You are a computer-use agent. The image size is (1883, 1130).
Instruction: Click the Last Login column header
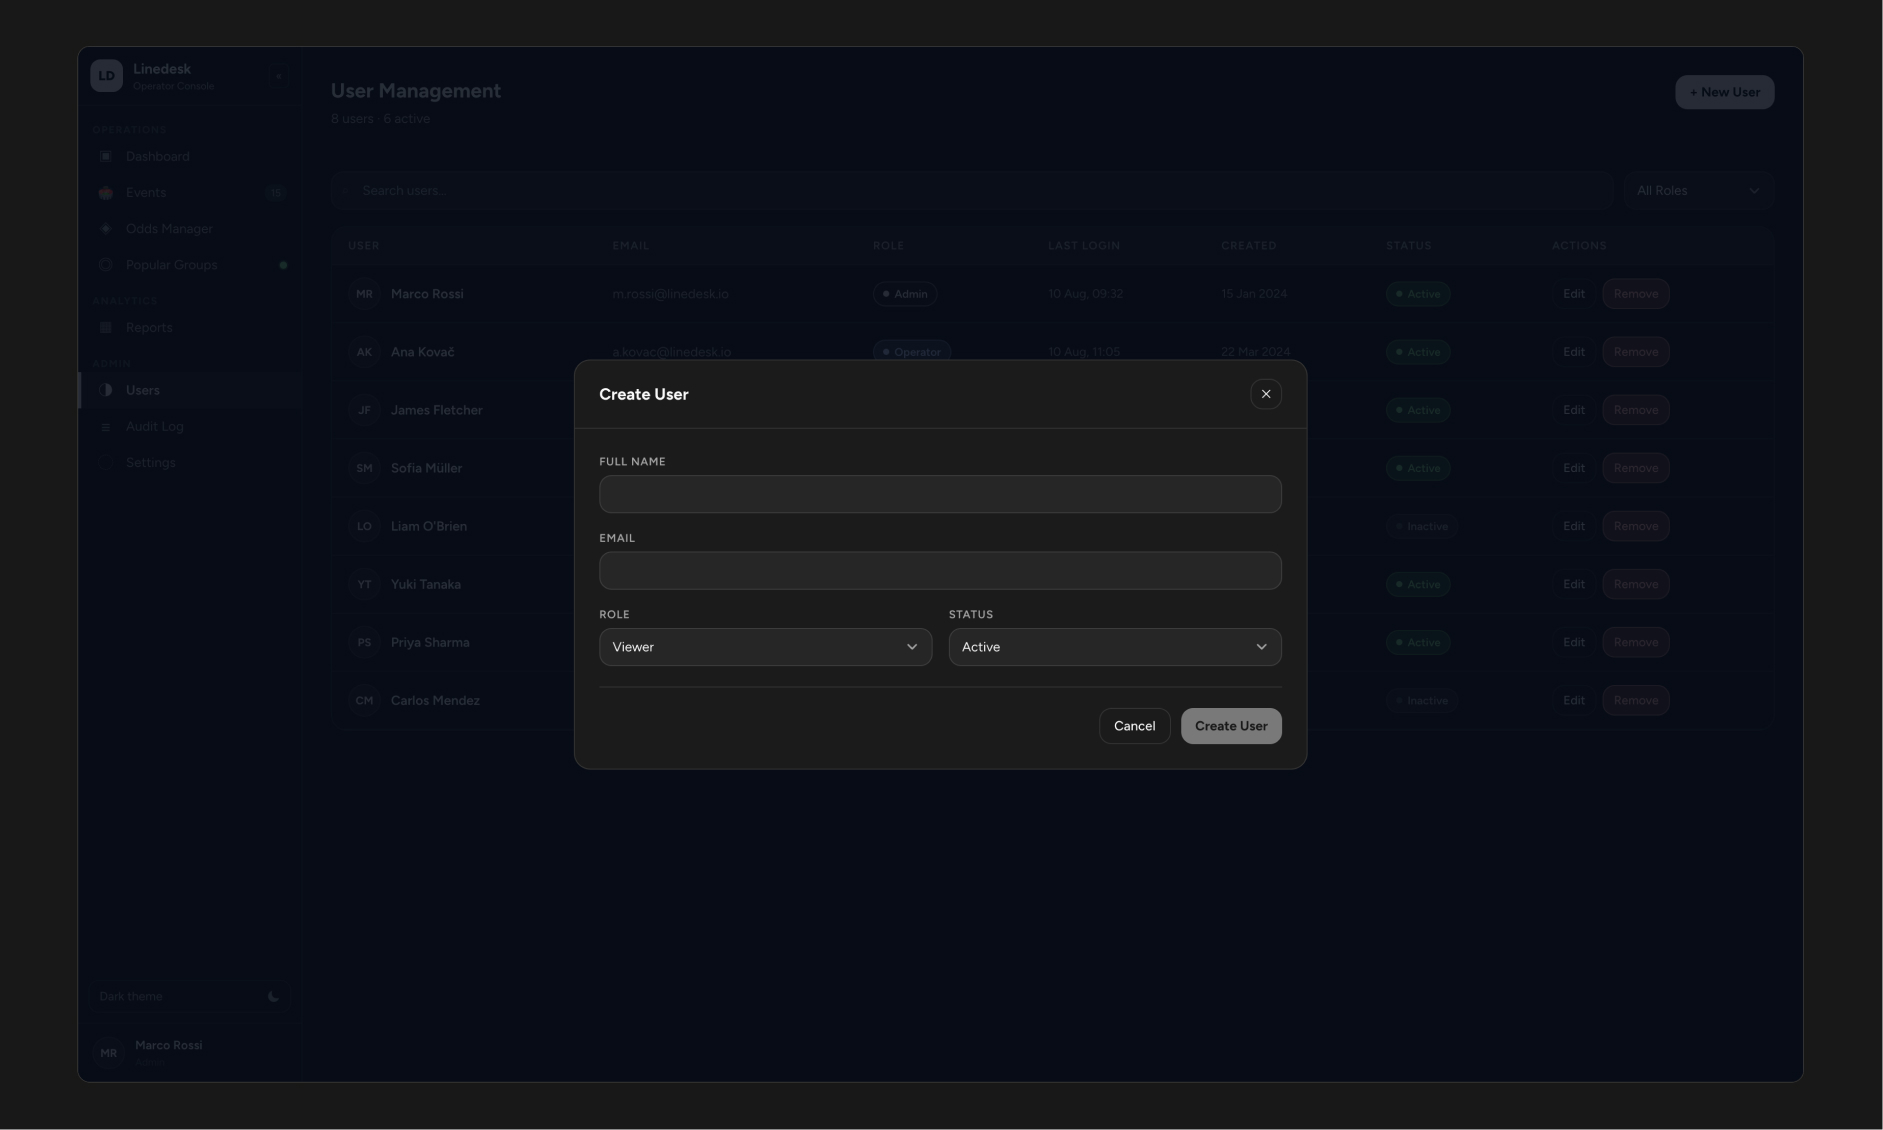1084,246
